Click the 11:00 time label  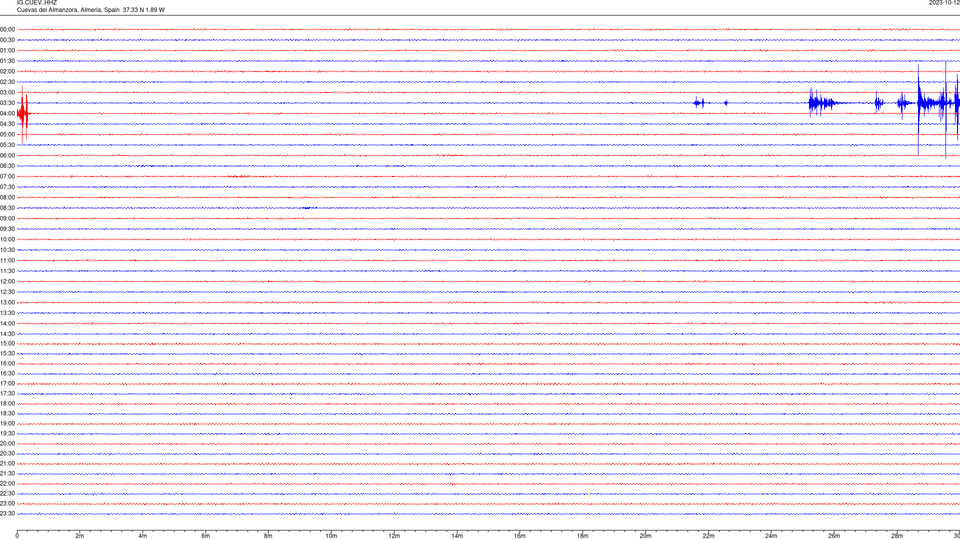tap(7, 260)
